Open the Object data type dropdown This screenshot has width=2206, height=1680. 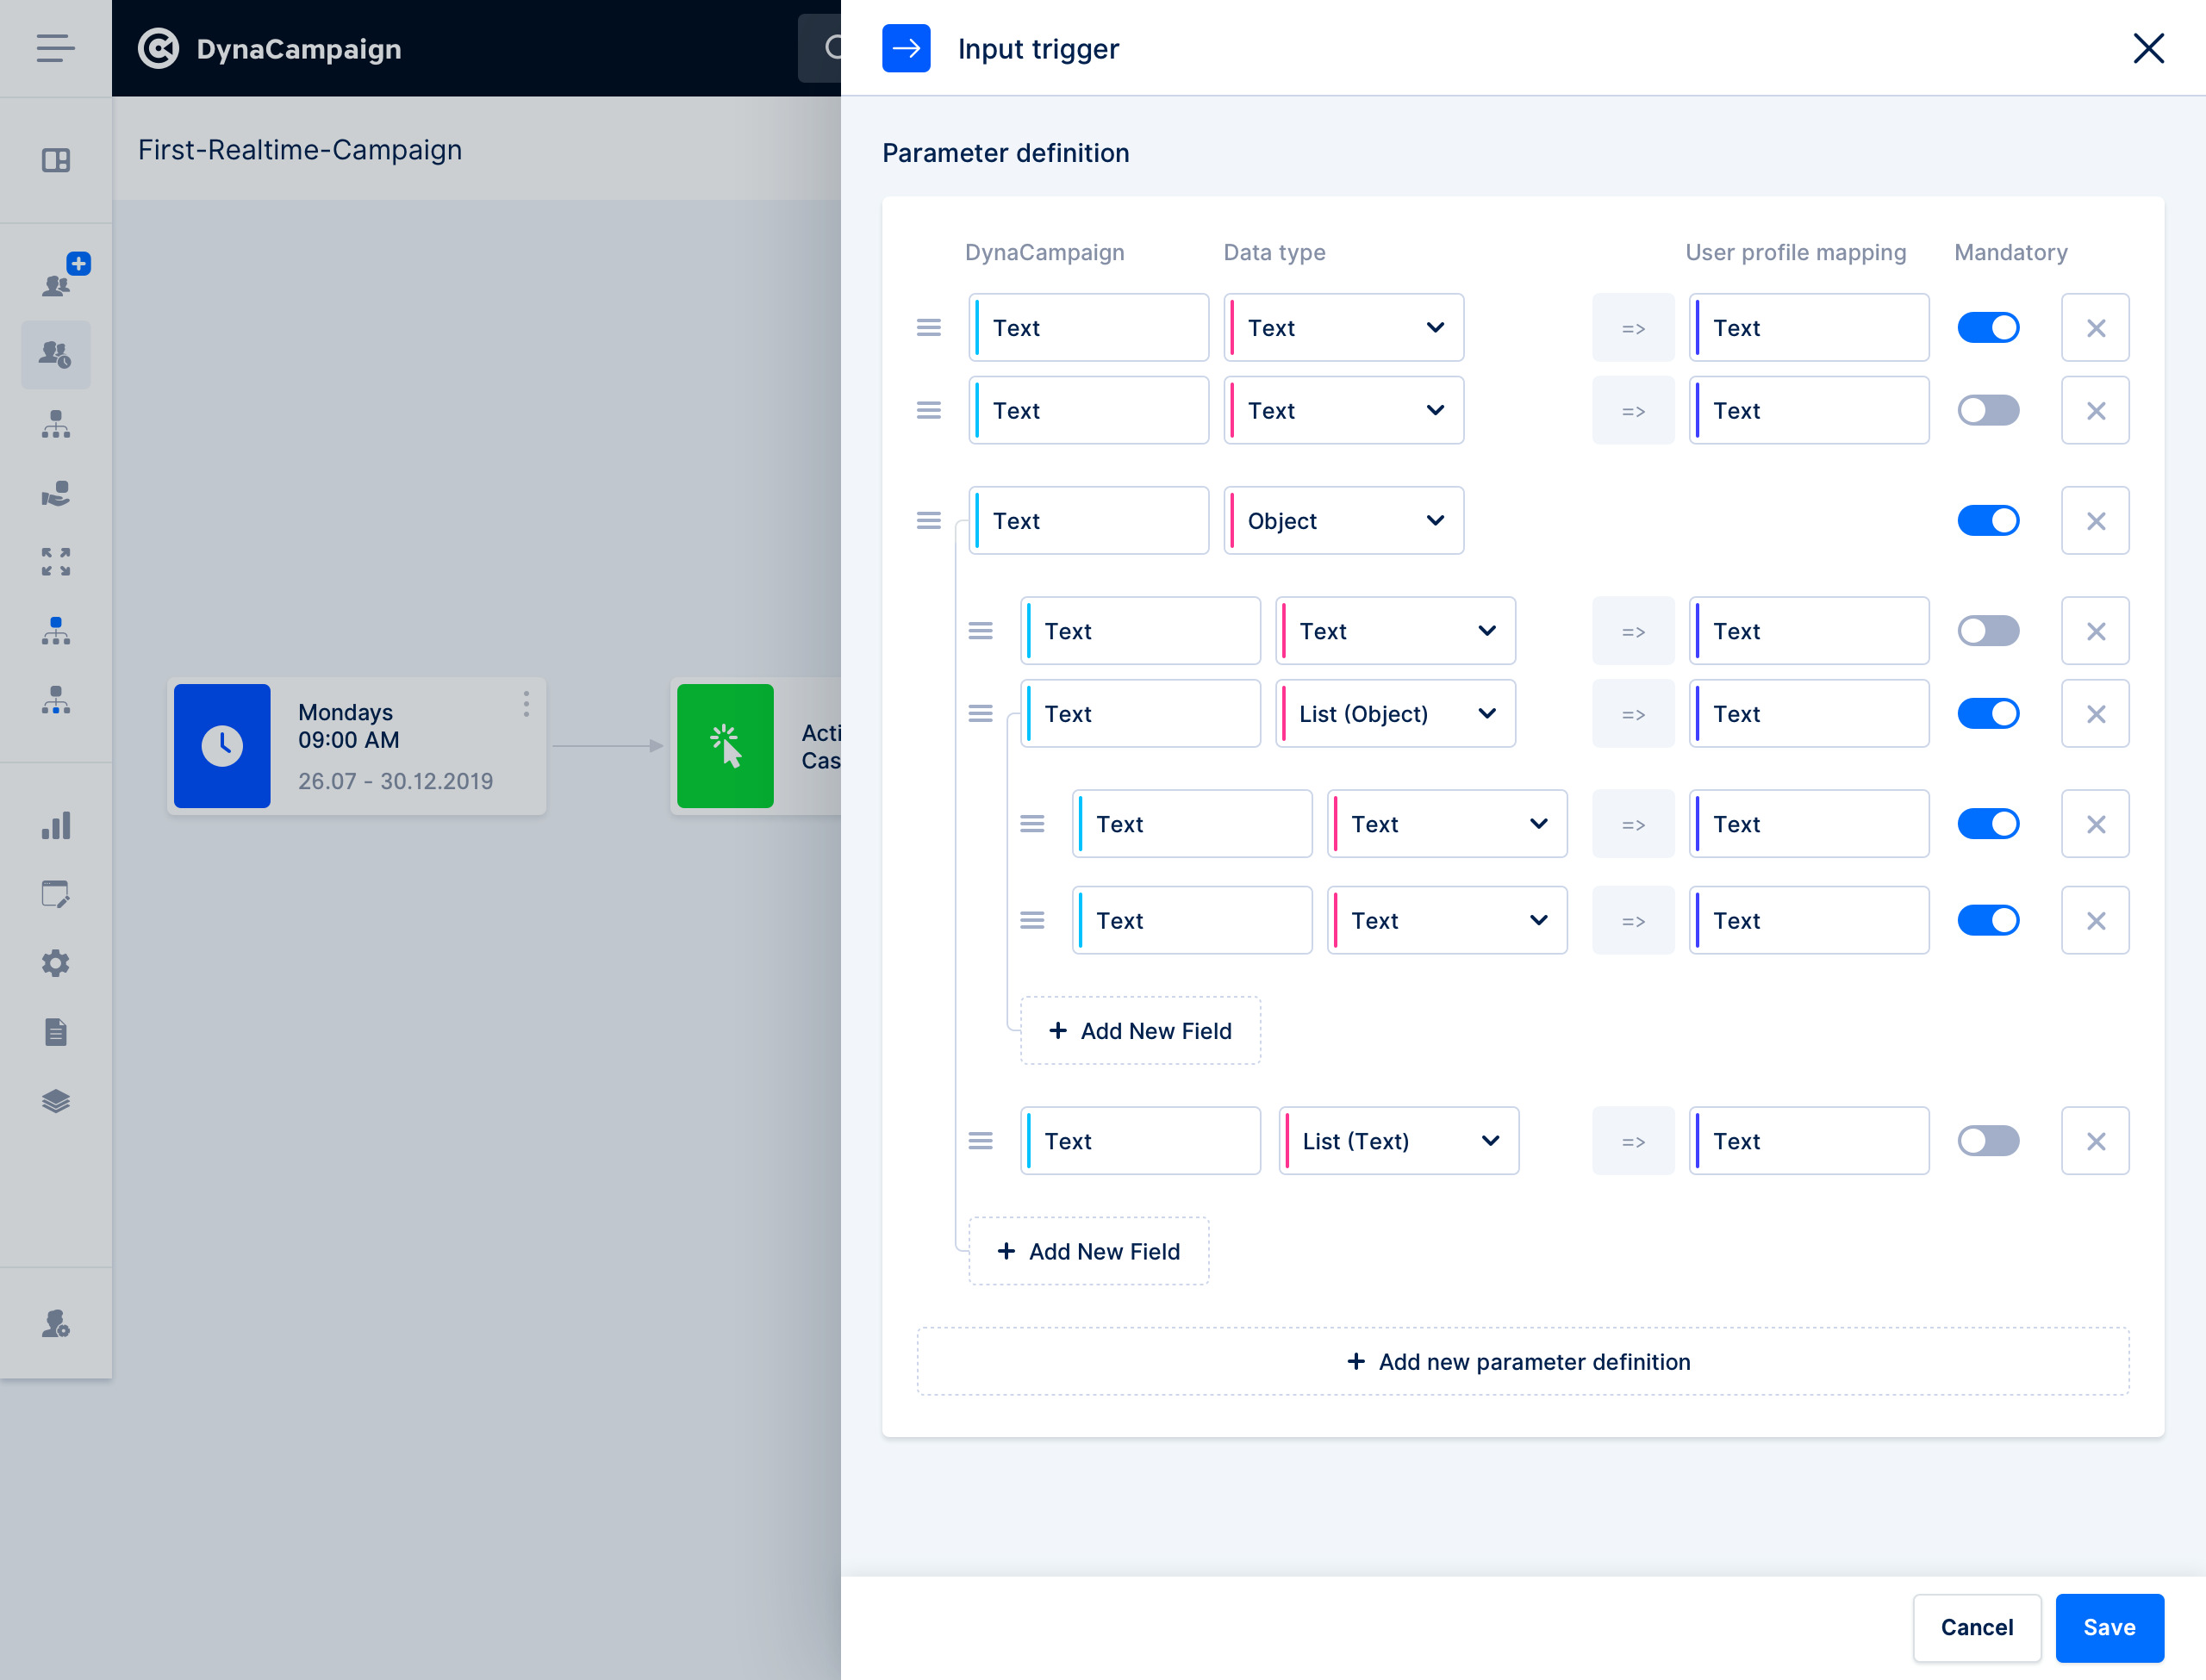point(1343,521)
